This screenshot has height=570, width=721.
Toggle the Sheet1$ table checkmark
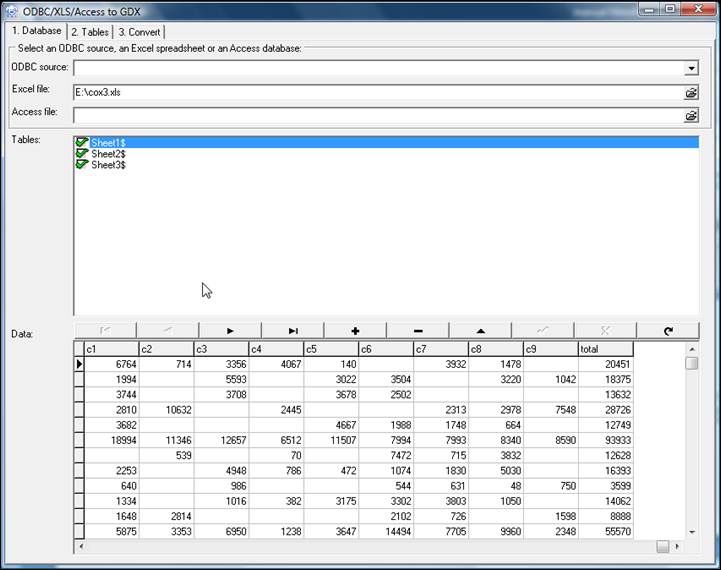coord(82,143)
